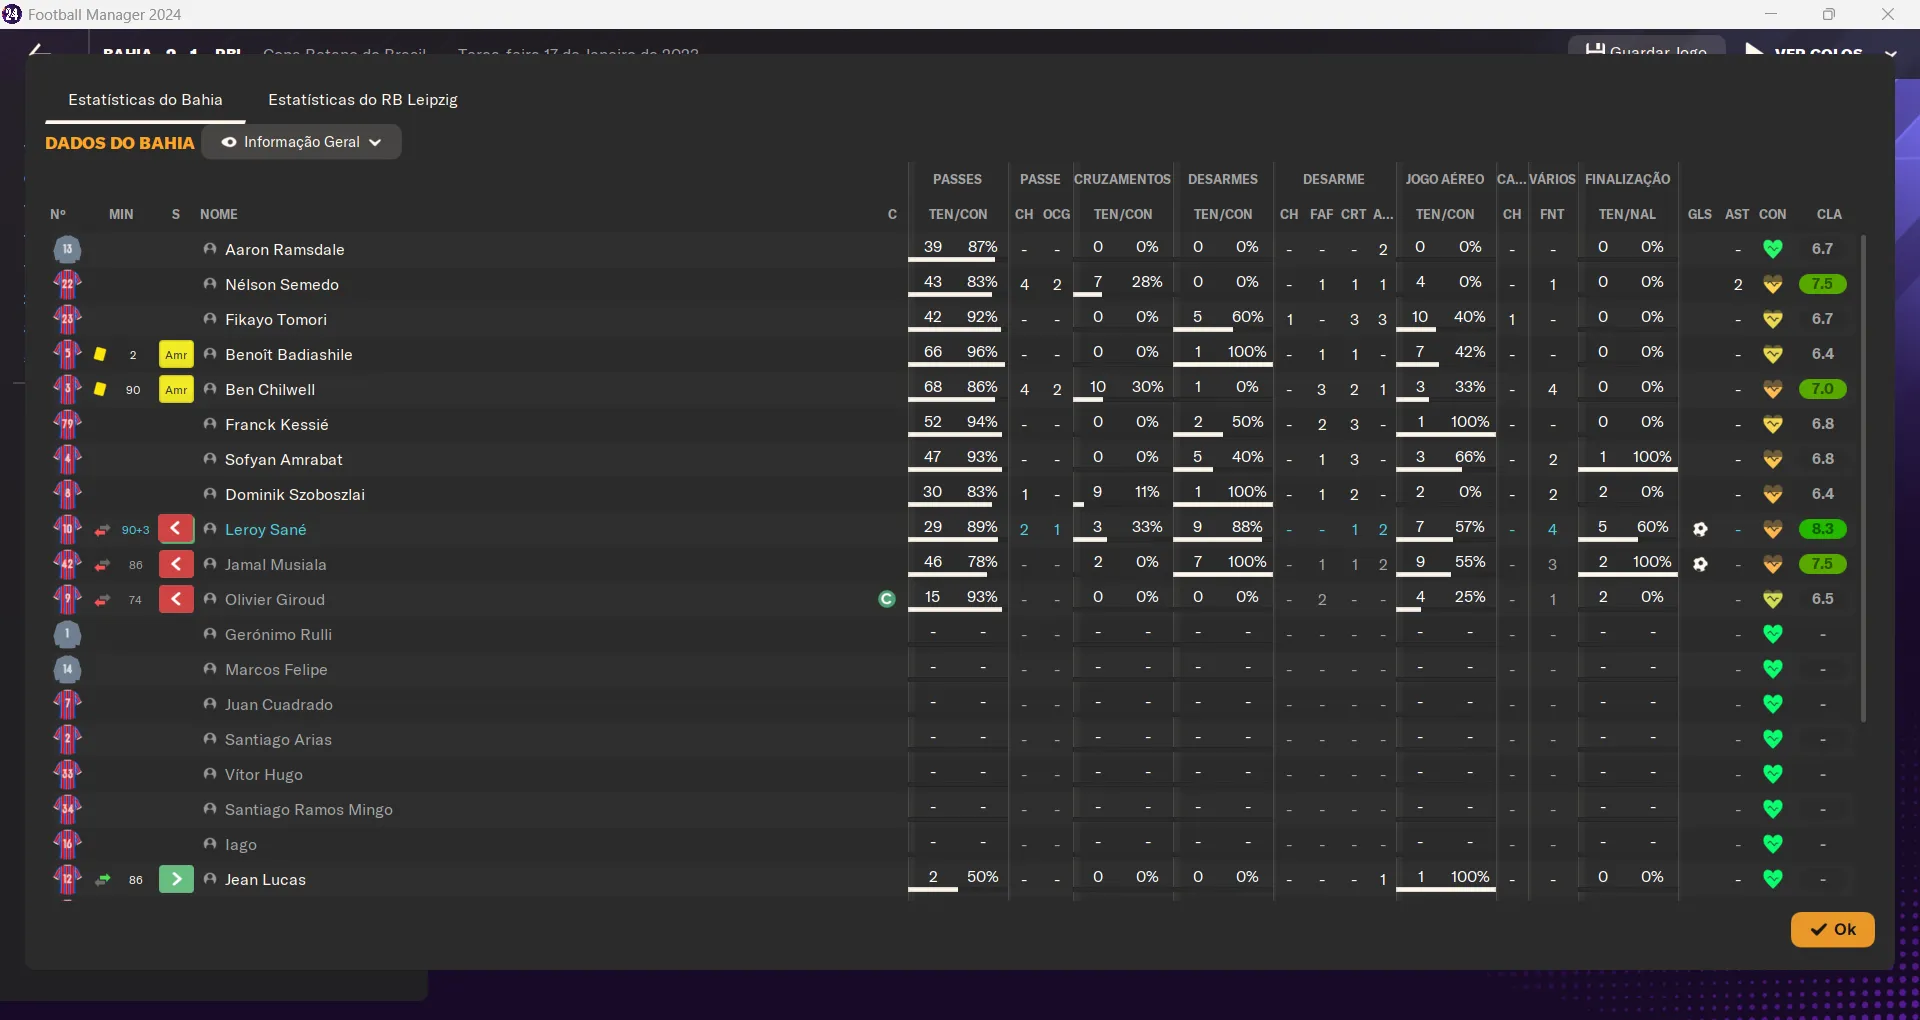This screenshot has width=1920, height=1020.
Task: Open Juan Cuadrado's player name link
Action: pos(279,705)
